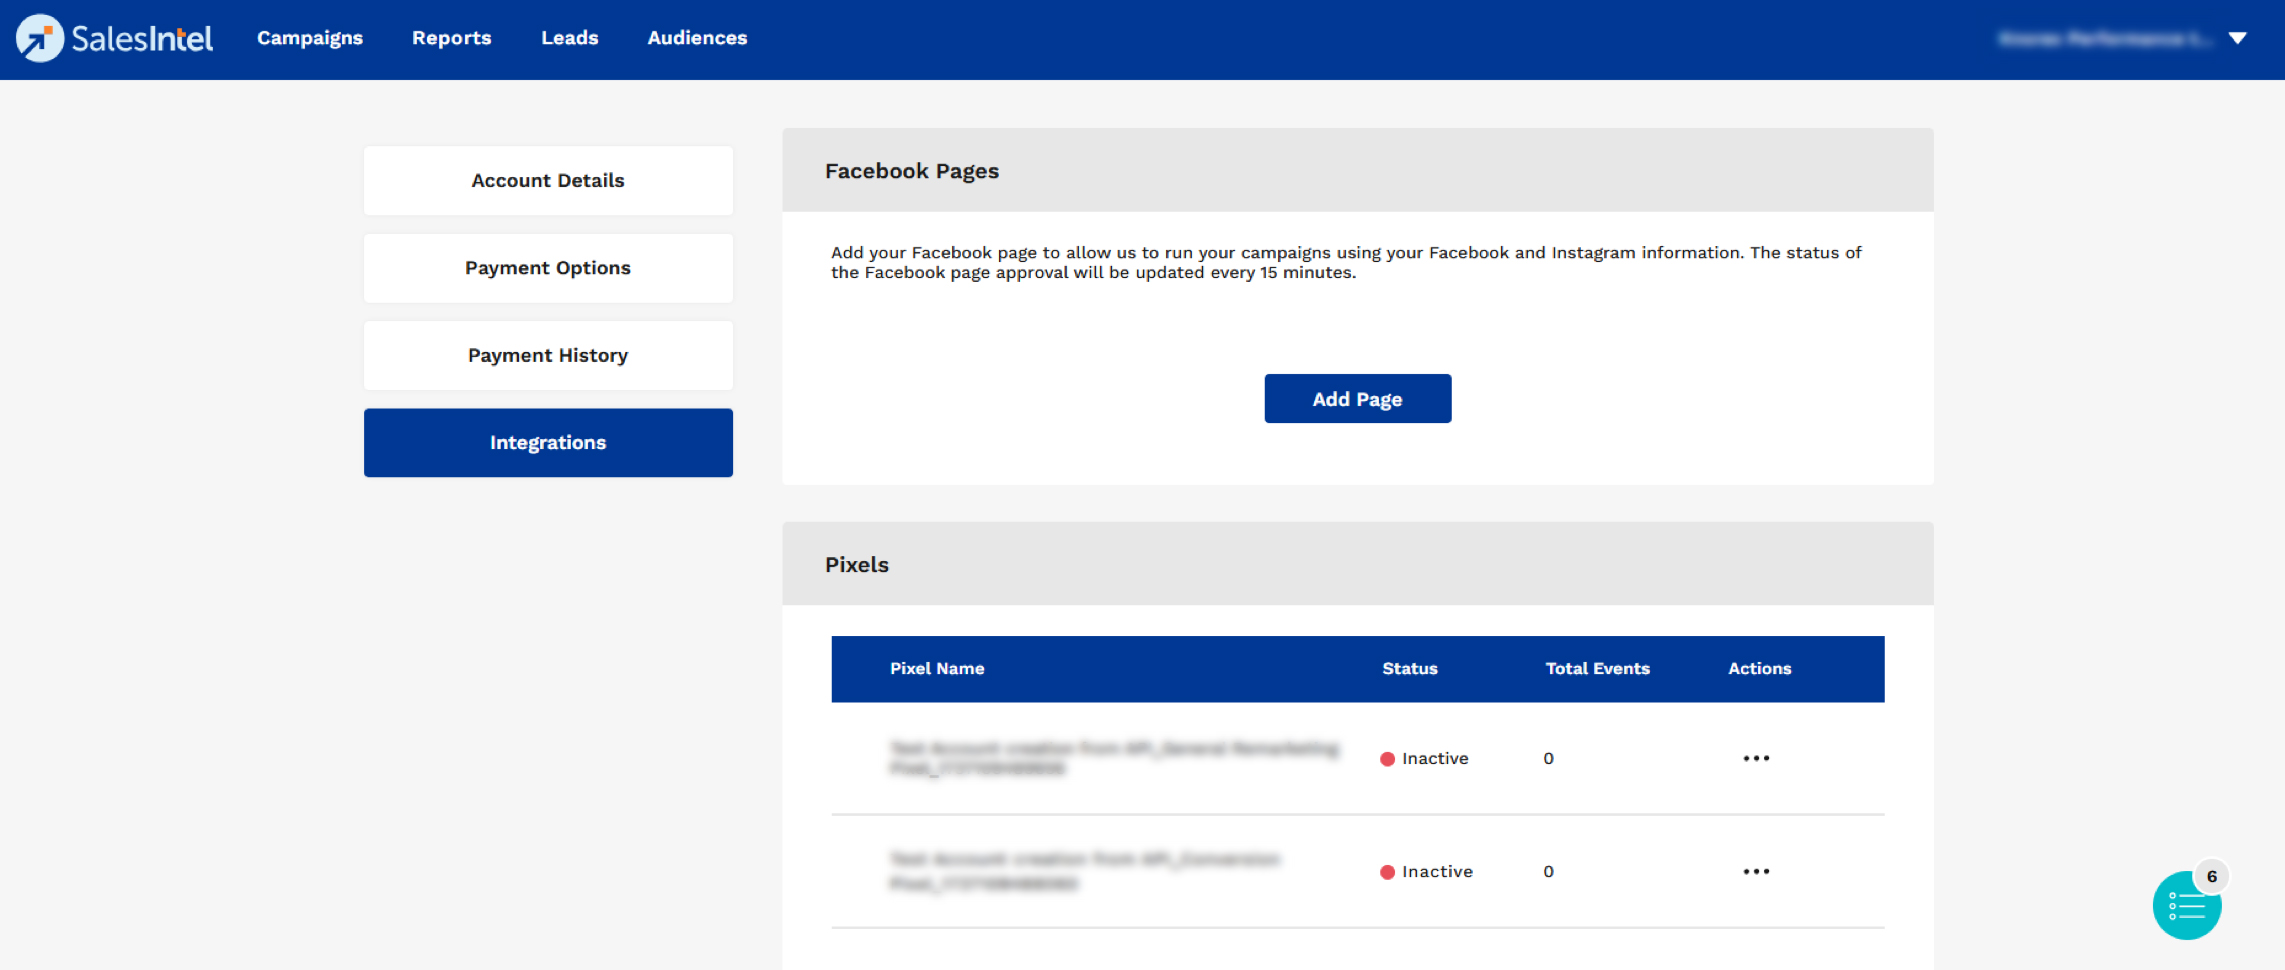Open the Audiences page

click(696, 38)
